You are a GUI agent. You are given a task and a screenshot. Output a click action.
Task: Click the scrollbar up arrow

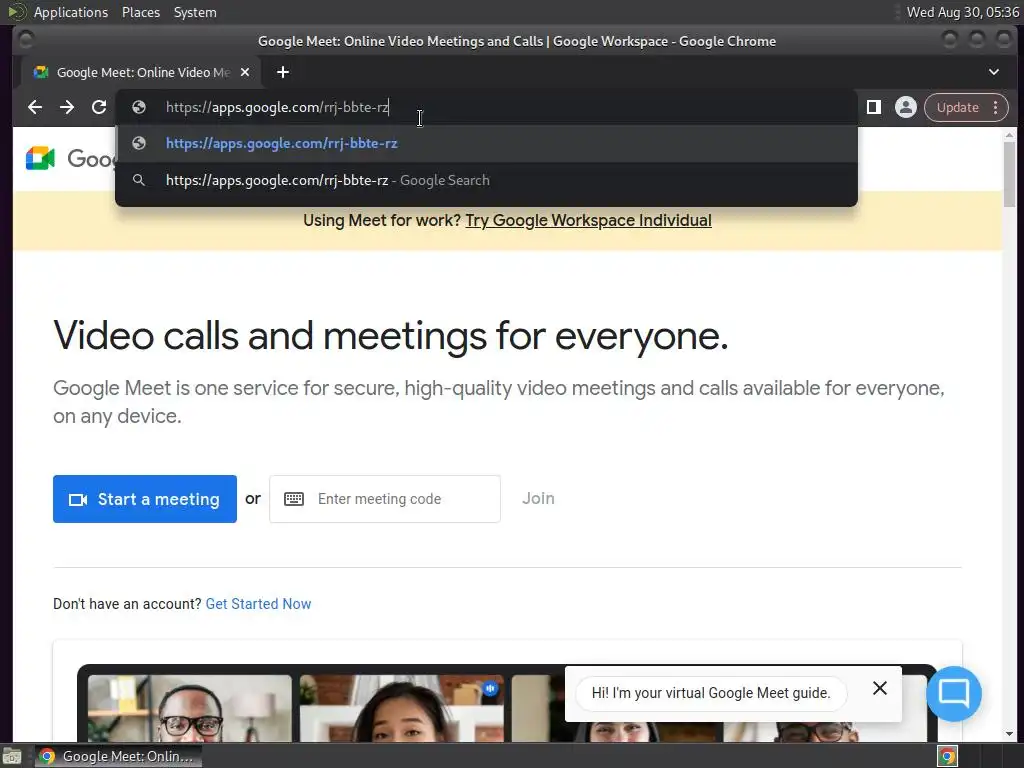tap(1009, 135)
